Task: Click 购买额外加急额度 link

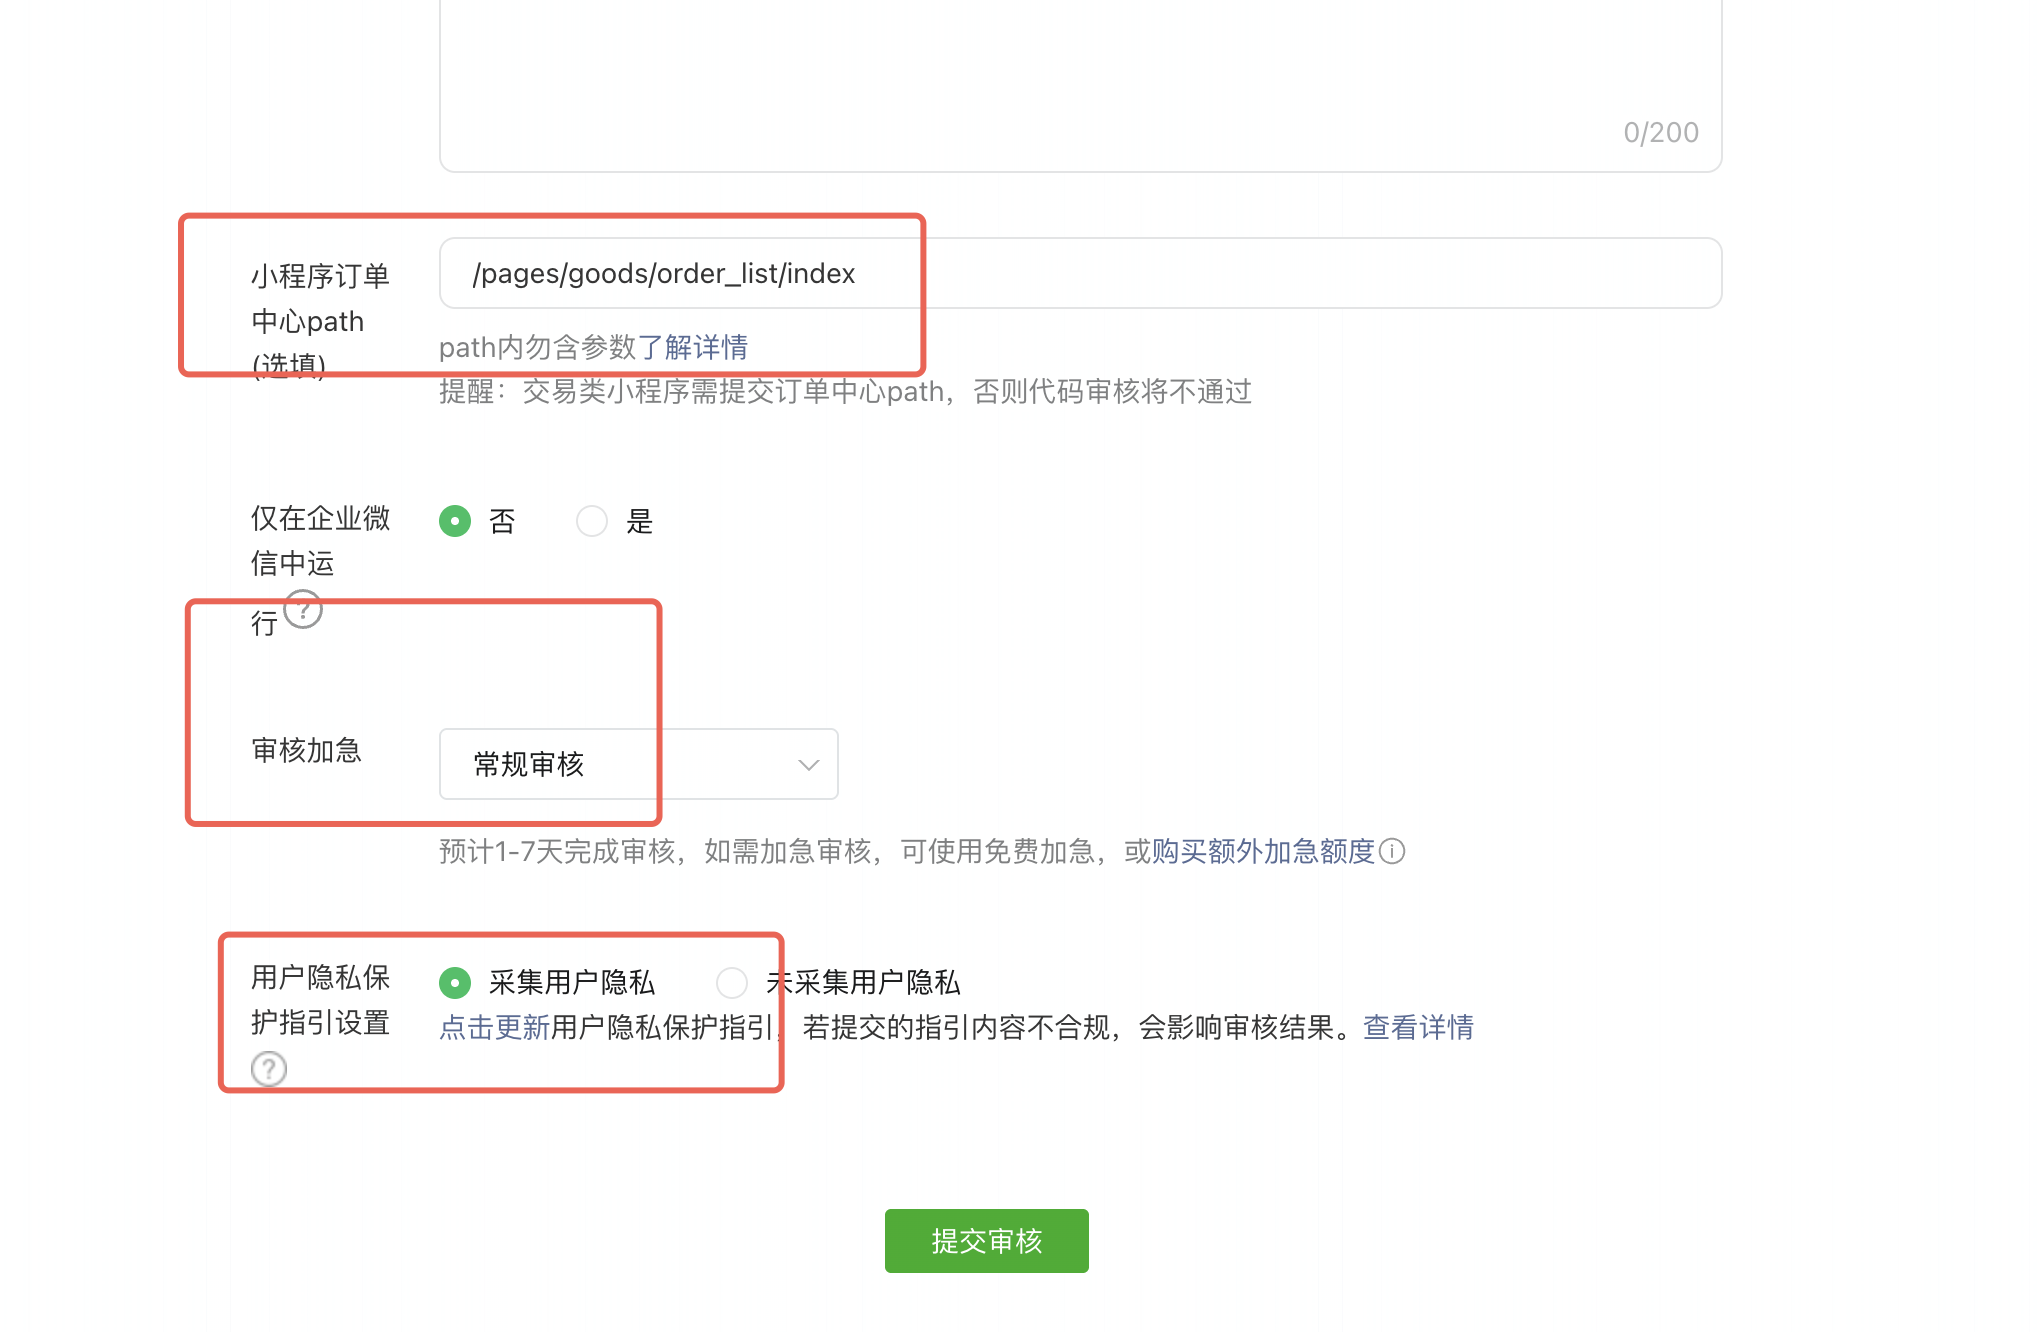Action: (1263, 851)
